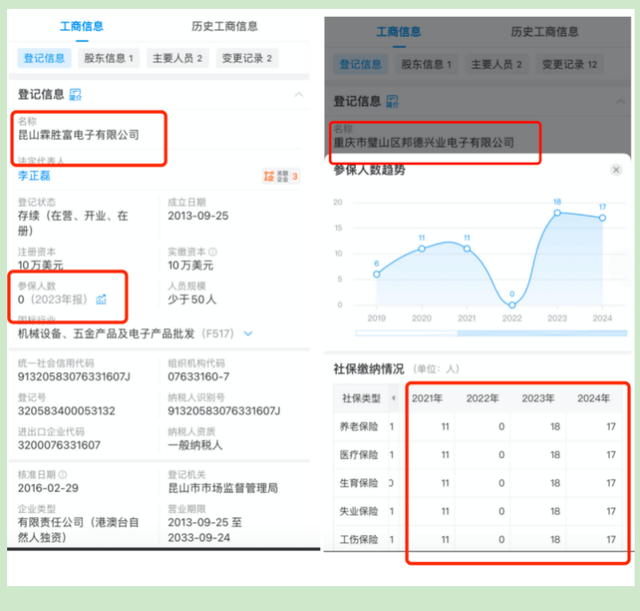Select right panel 股东信息 1 sub-tab

426,64
